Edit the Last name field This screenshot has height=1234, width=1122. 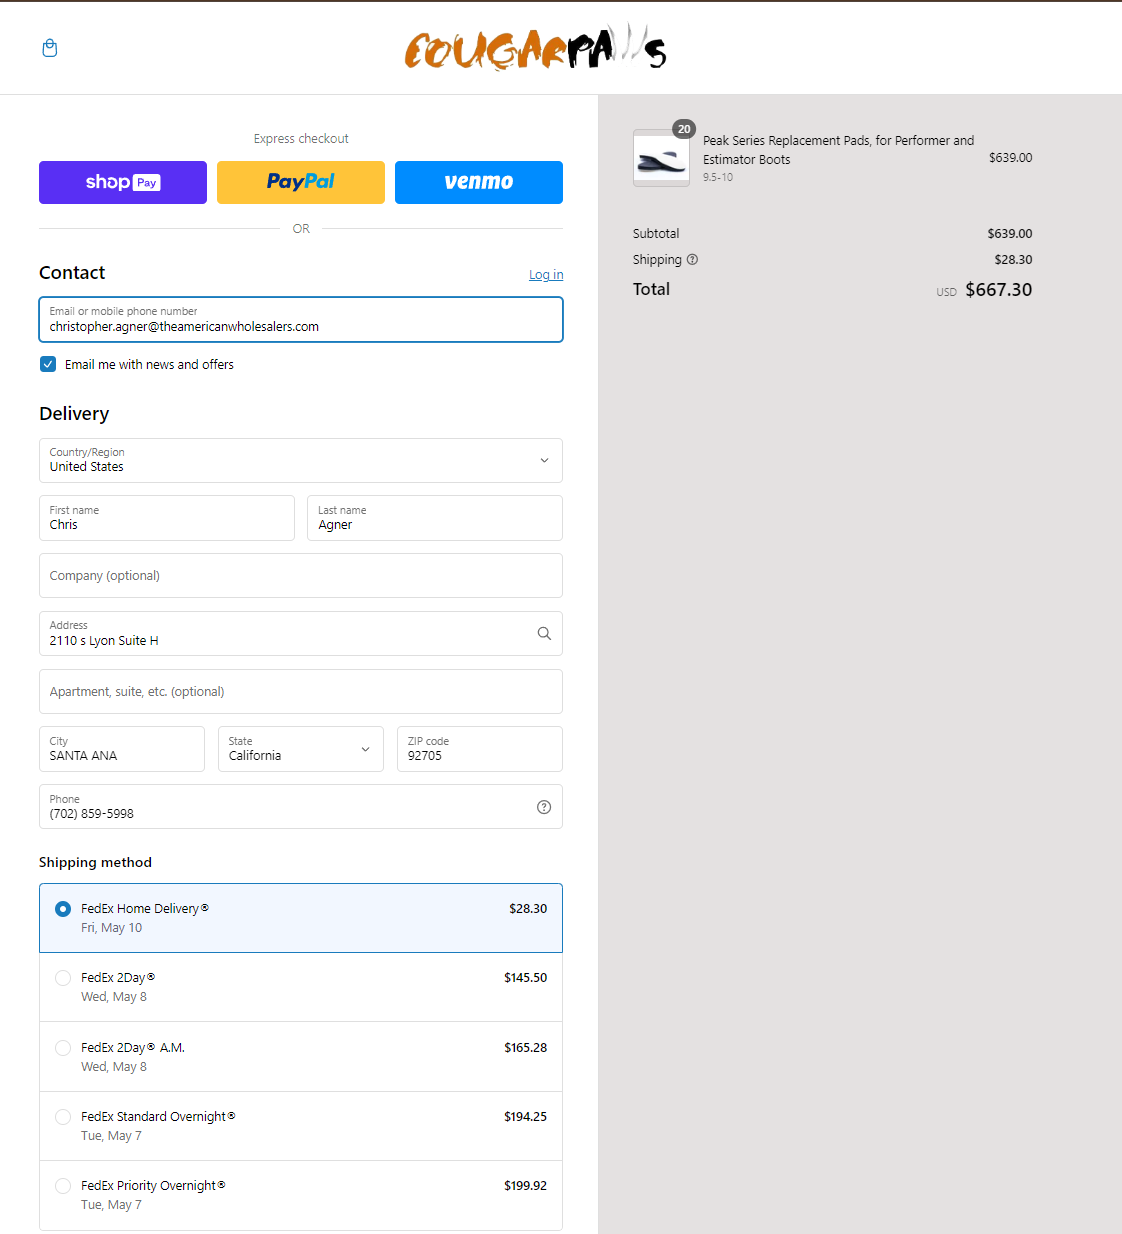[435, 518]
